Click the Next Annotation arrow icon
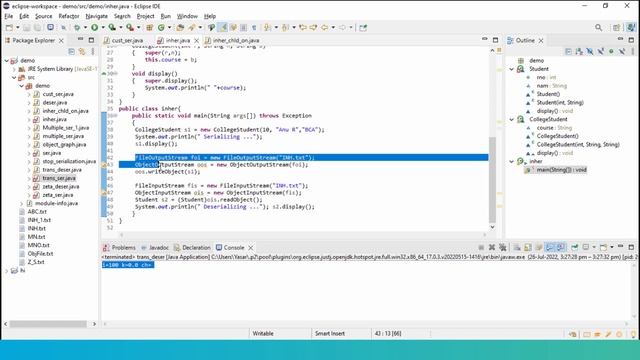Viewport: 640px width, 360px height. (x=267, y=27)
